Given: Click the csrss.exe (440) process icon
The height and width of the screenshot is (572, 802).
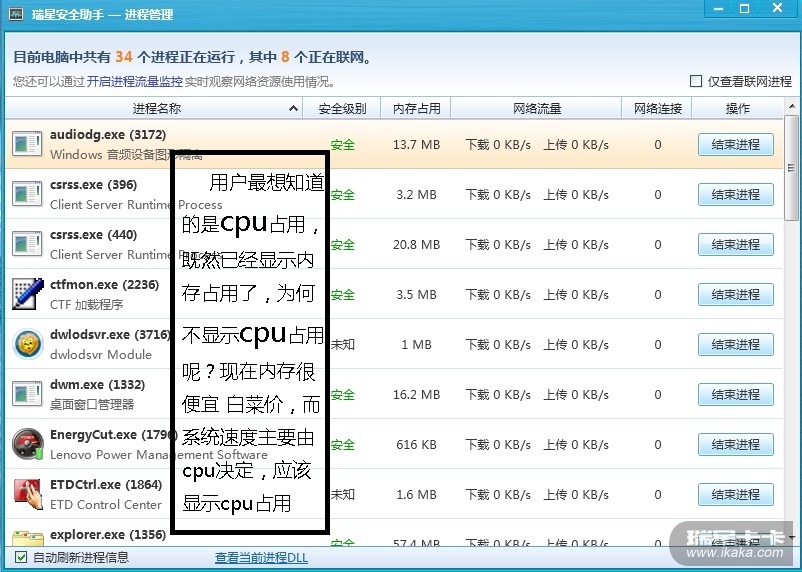Looking at the screenshot, I should [x=27, y=245].
